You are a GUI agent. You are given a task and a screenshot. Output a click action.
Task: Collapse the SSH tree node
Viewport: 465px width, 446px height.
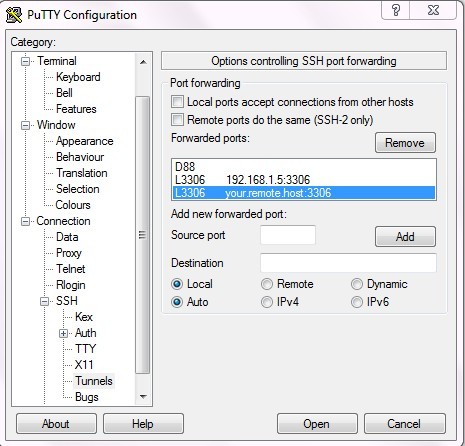44,301
